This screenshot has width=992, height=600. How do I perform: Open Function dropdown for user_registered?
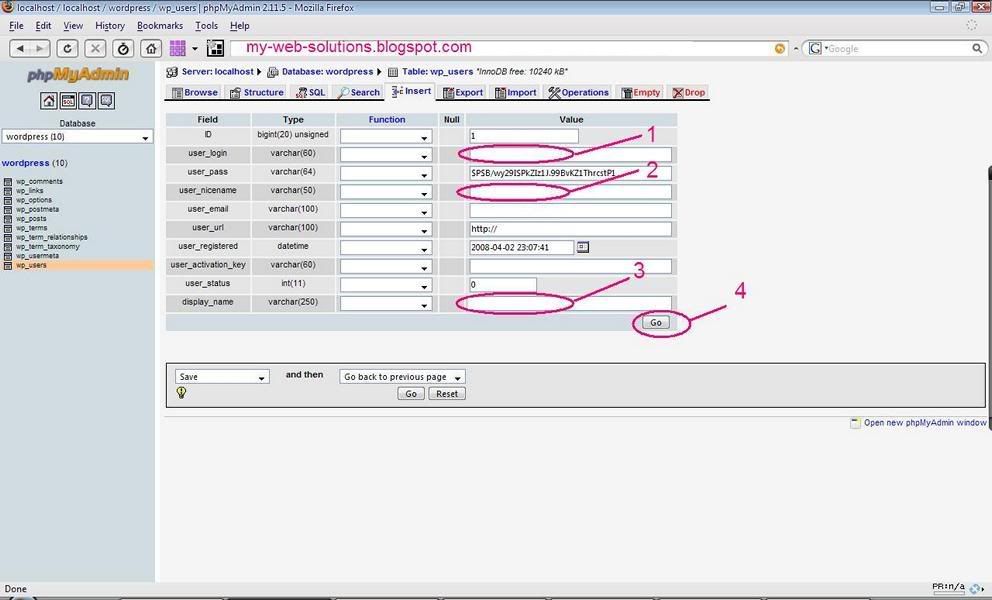click(x=386, y=248)
